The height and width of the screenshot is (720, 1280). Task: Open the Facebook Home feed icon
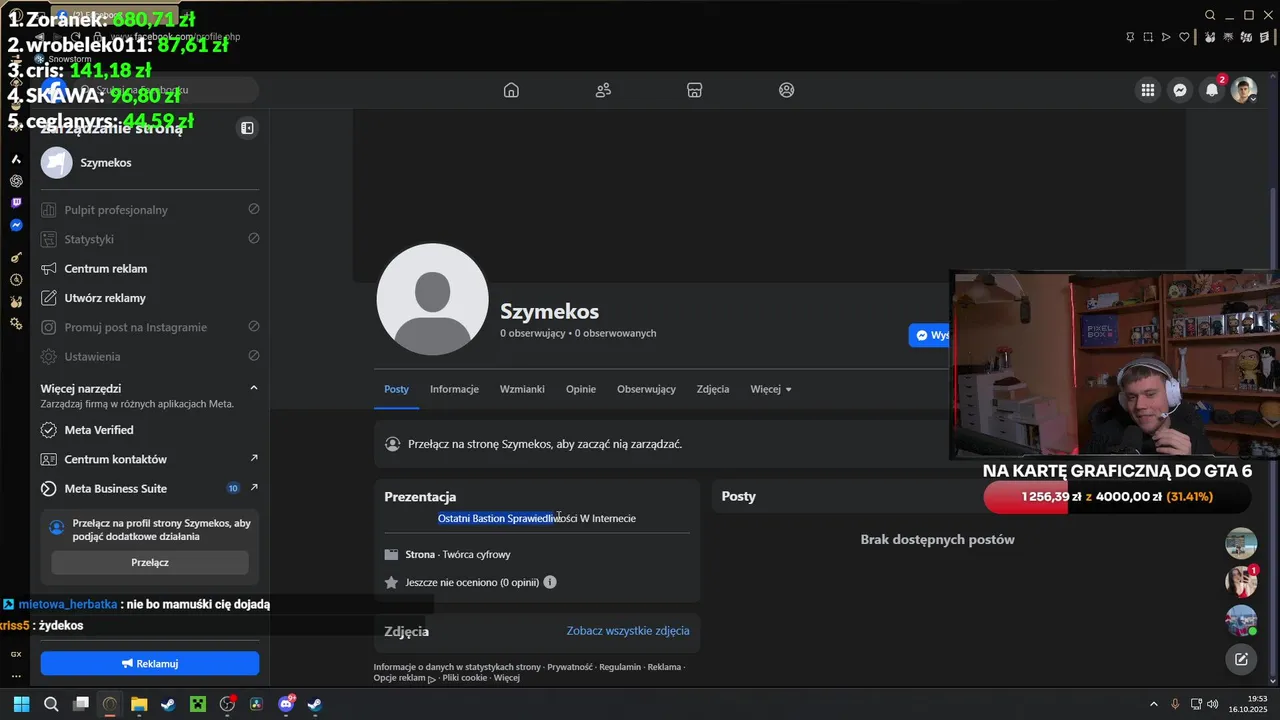pos(511,90)
